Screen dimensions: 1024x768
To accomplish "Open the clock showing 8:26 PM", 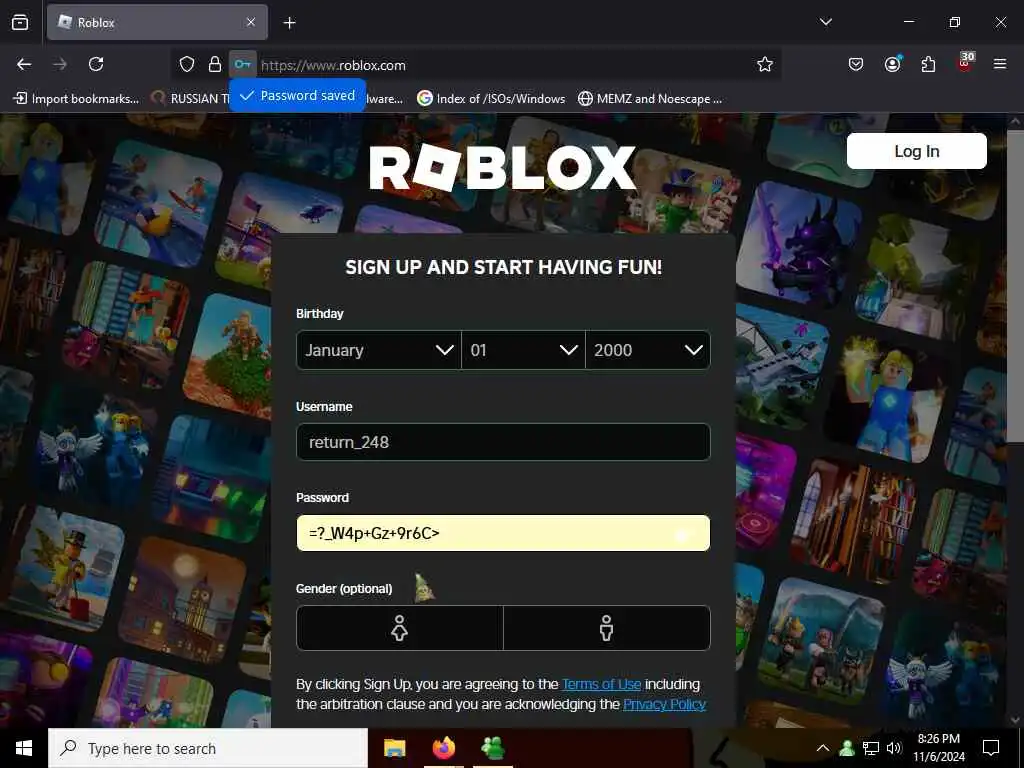I will (938, 748).
